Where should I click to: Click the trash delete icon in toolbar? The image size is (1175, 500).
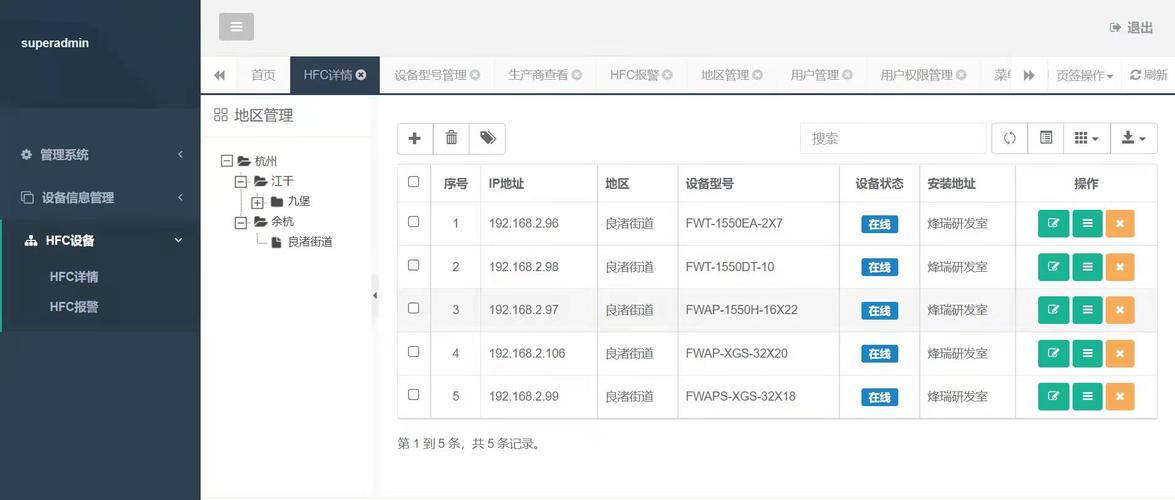(x=451, y=139)
